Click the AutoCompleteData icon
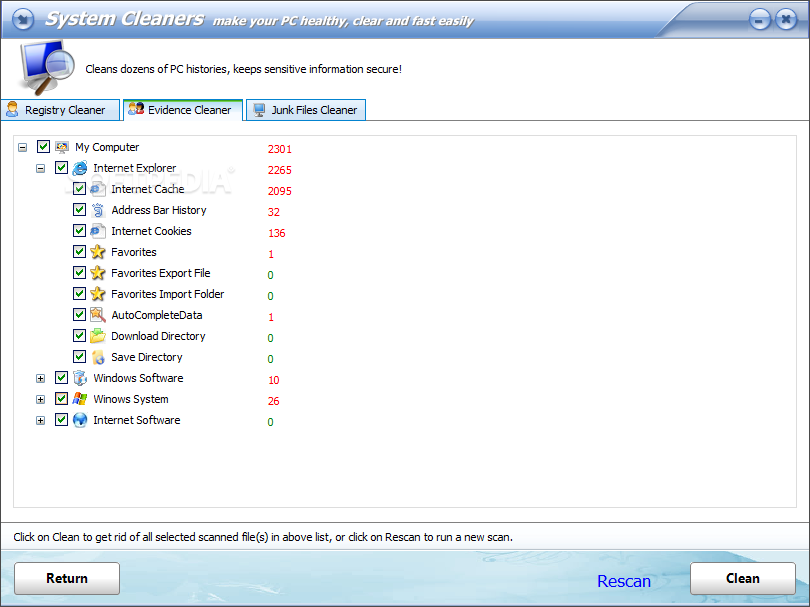 [x=98, y=315]
